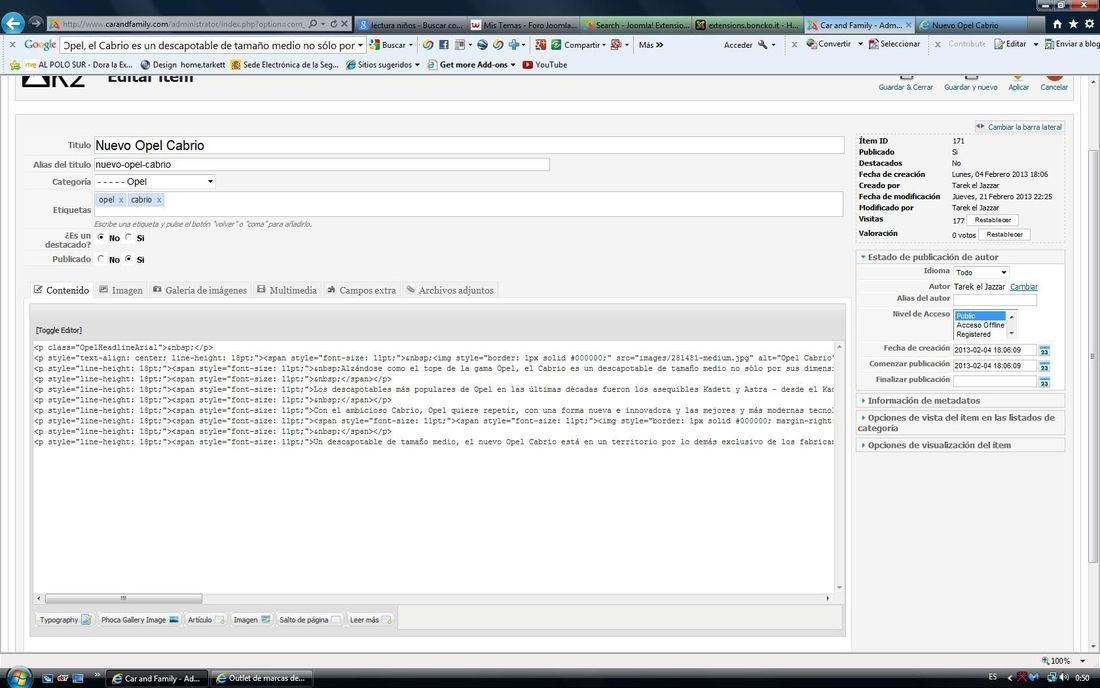This screenshot has height=688, width=1100.
Task: Click the address bar refresh icon
Action: (x=333, y=24)
